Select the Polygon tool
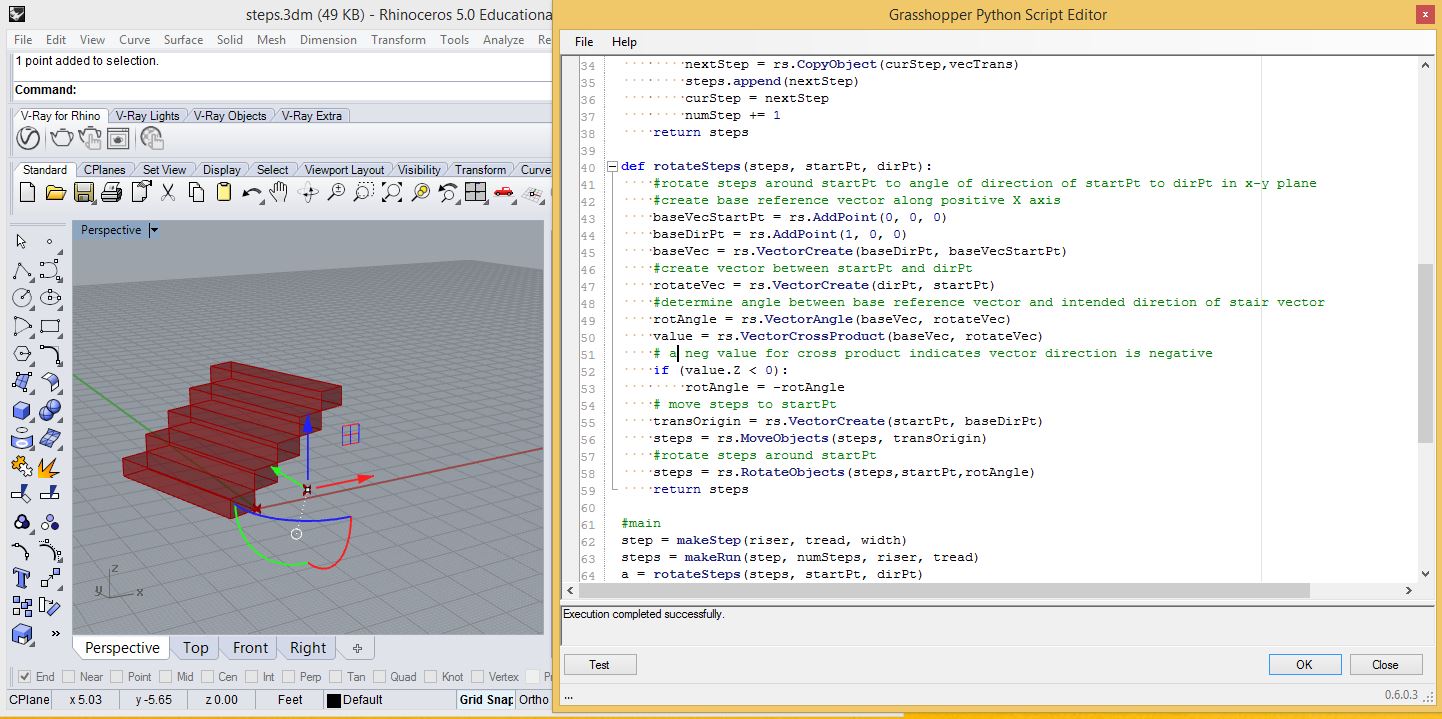Image resolution: width=1442 pixels, height=719 pixels. pos(22,354)
